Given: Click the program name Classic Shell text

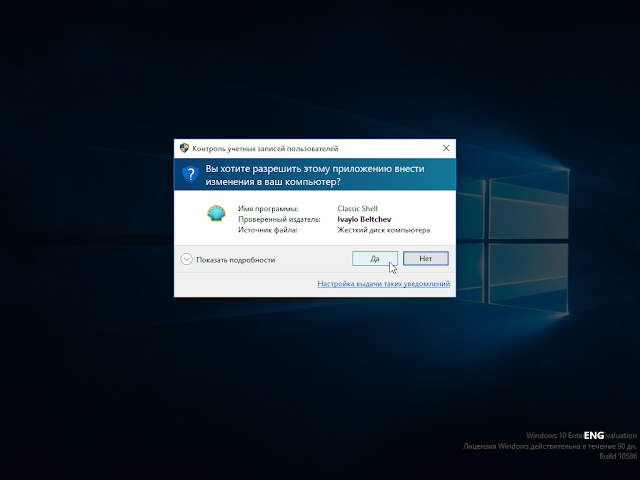Looking at the screenshot, I should point(358,209).
